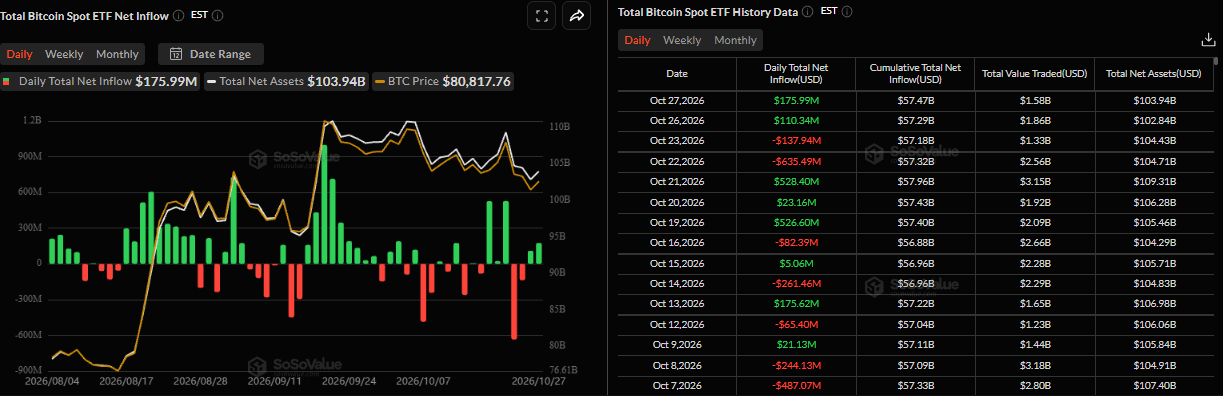Click the -$137.94M daily inflow cell
This screenshot has width=1223, height=396.
tap(796, 140)
